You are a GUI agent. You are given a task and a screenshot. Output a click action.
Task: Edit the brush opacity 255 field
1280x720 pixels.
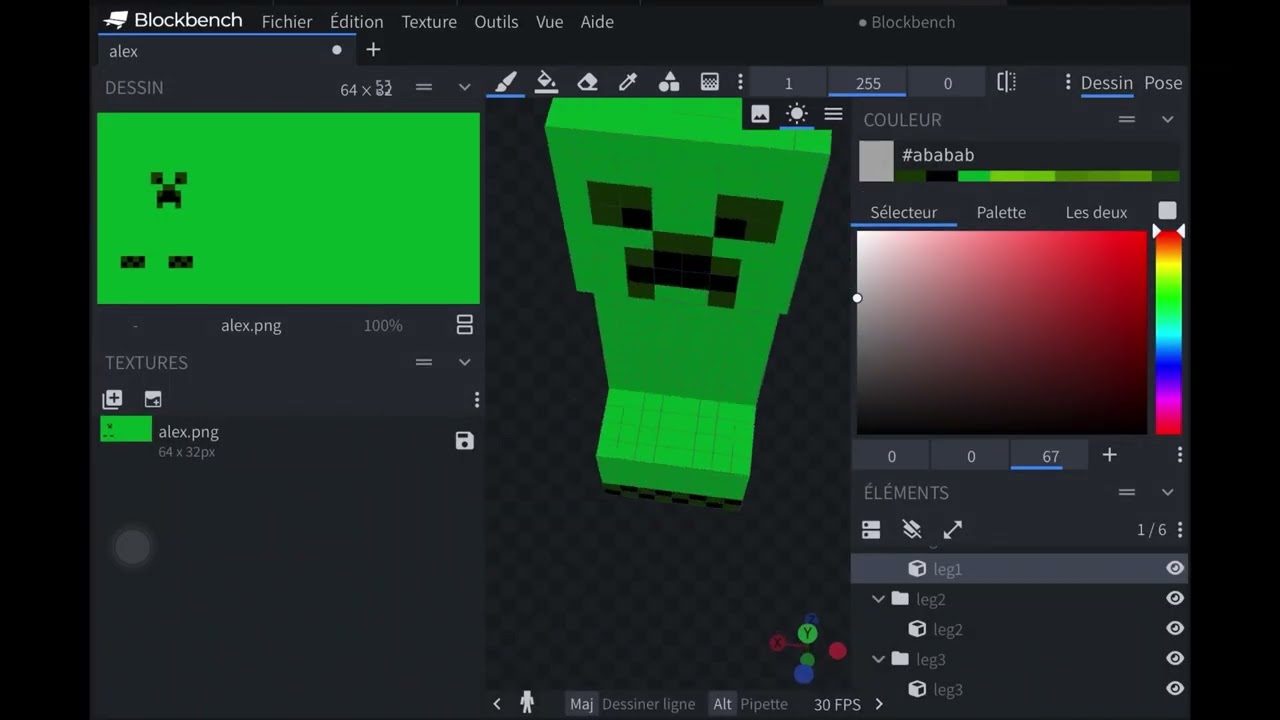pos(868,83)
